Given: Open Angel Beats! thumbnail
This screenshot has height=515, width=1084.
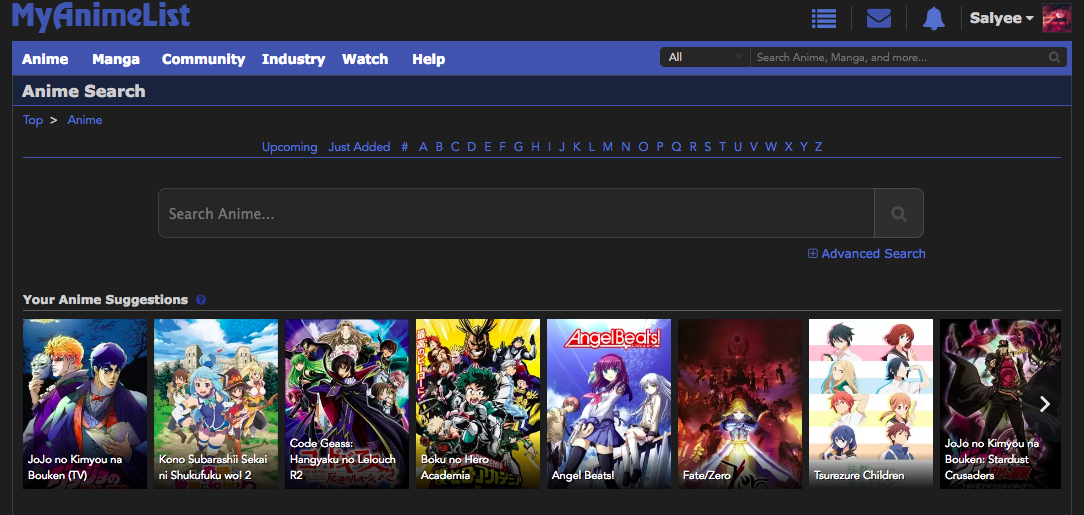Looking at the screenshot, I should (609, 404).
